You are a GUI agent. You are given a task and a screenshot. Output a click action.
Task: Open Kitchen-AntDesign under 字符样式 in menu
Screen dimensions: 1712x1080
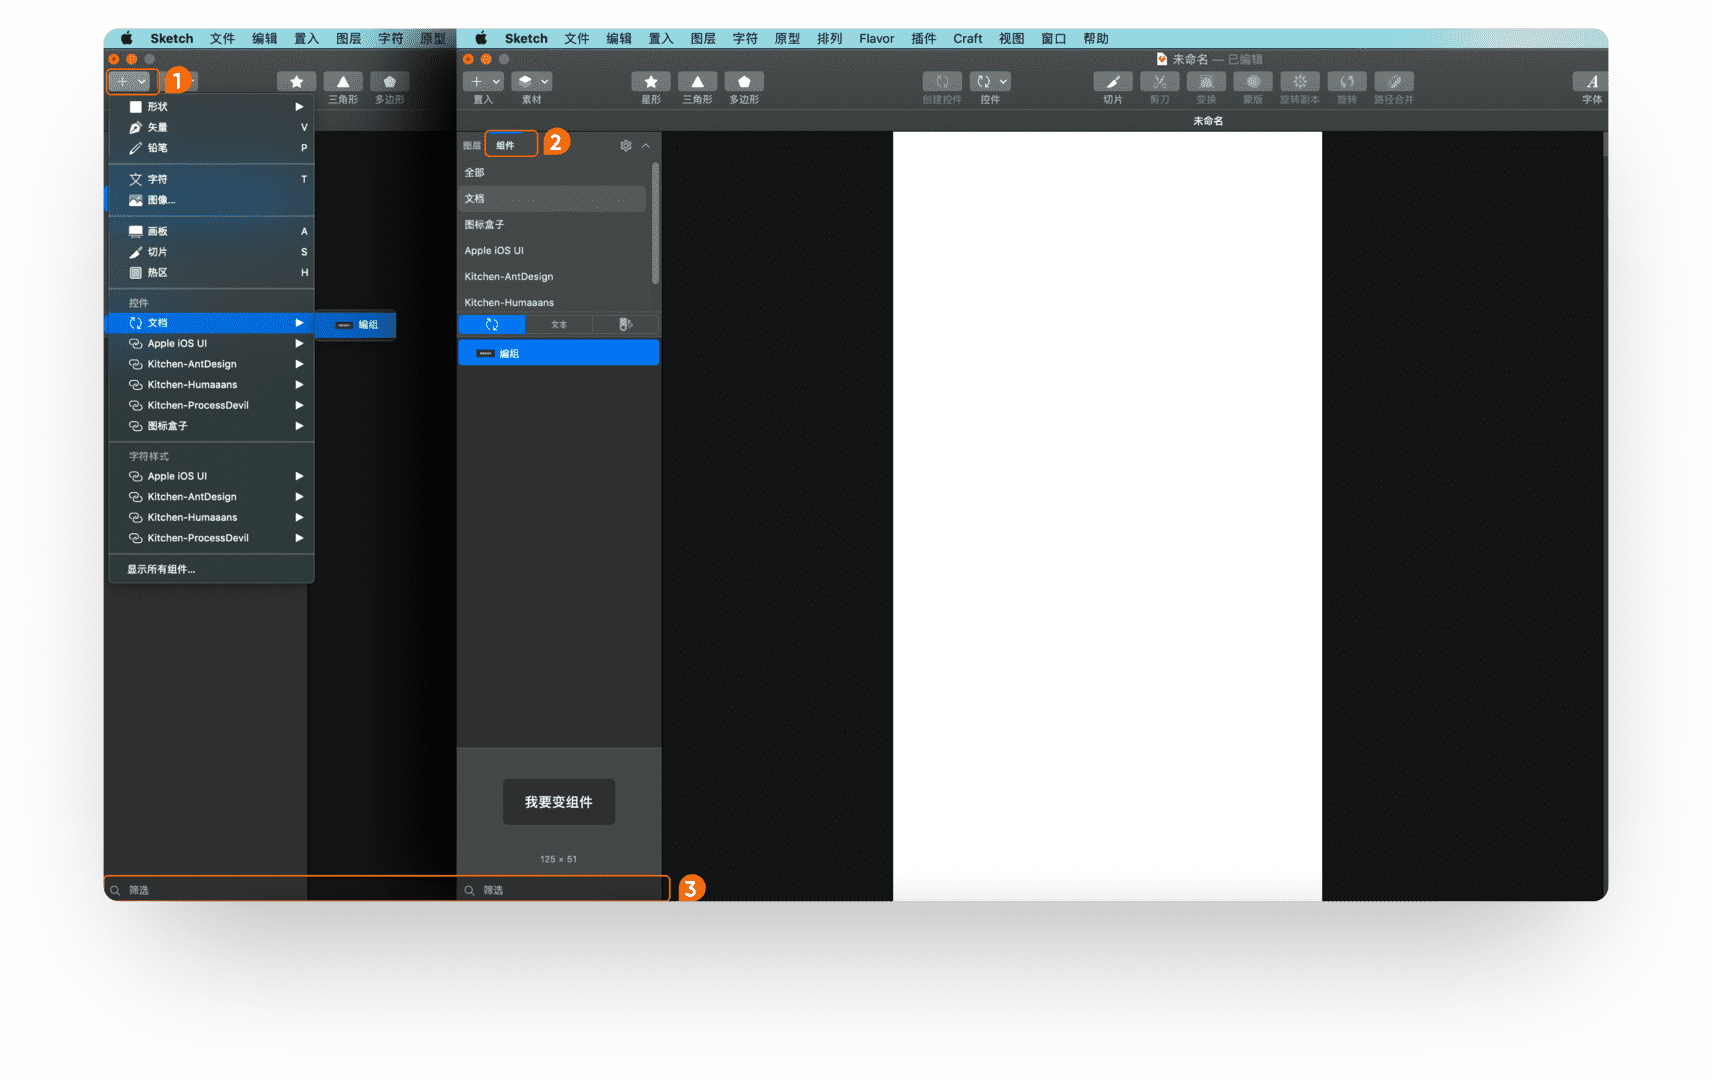pyautogui.click(x=211, y=497)
